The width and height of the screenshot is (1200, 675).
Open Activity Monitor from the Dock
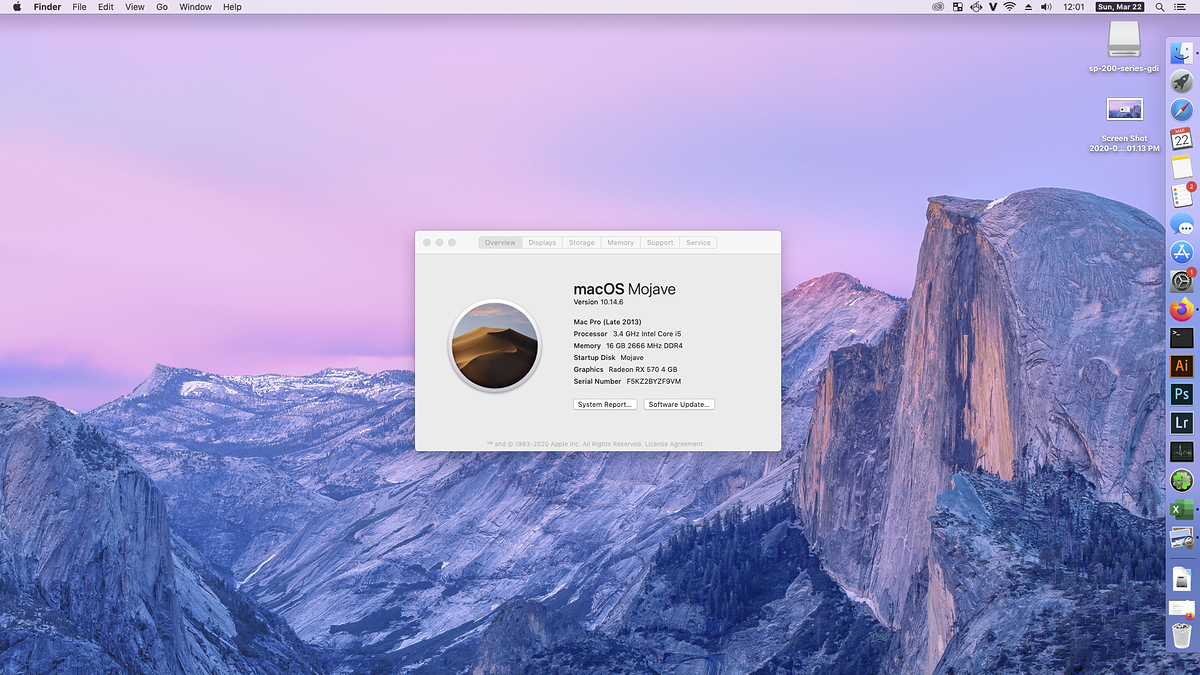point(1182,452)
